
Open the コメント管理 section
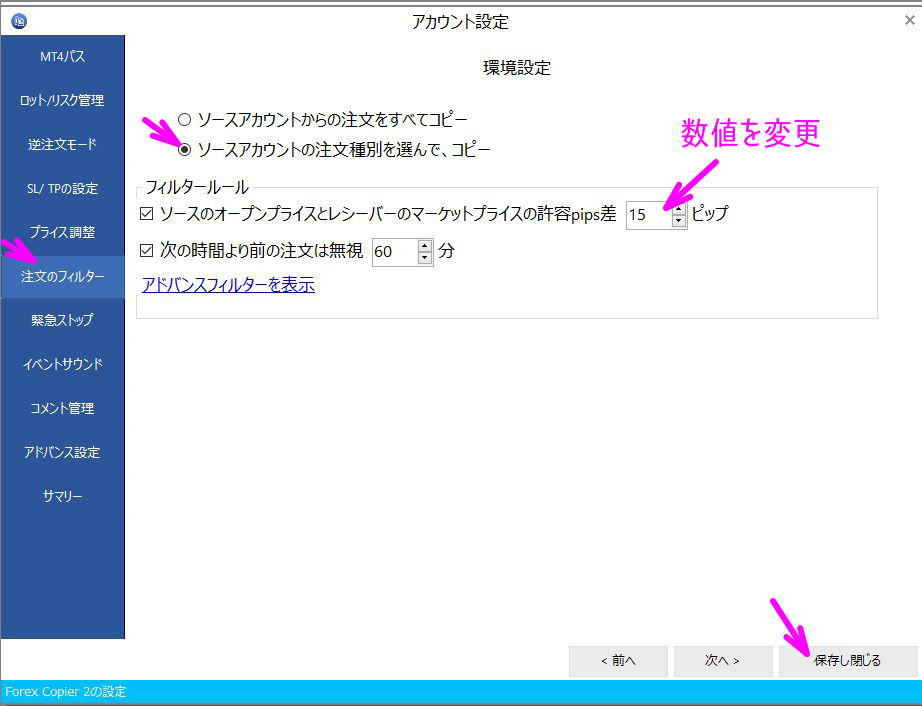tap(62, 408)
